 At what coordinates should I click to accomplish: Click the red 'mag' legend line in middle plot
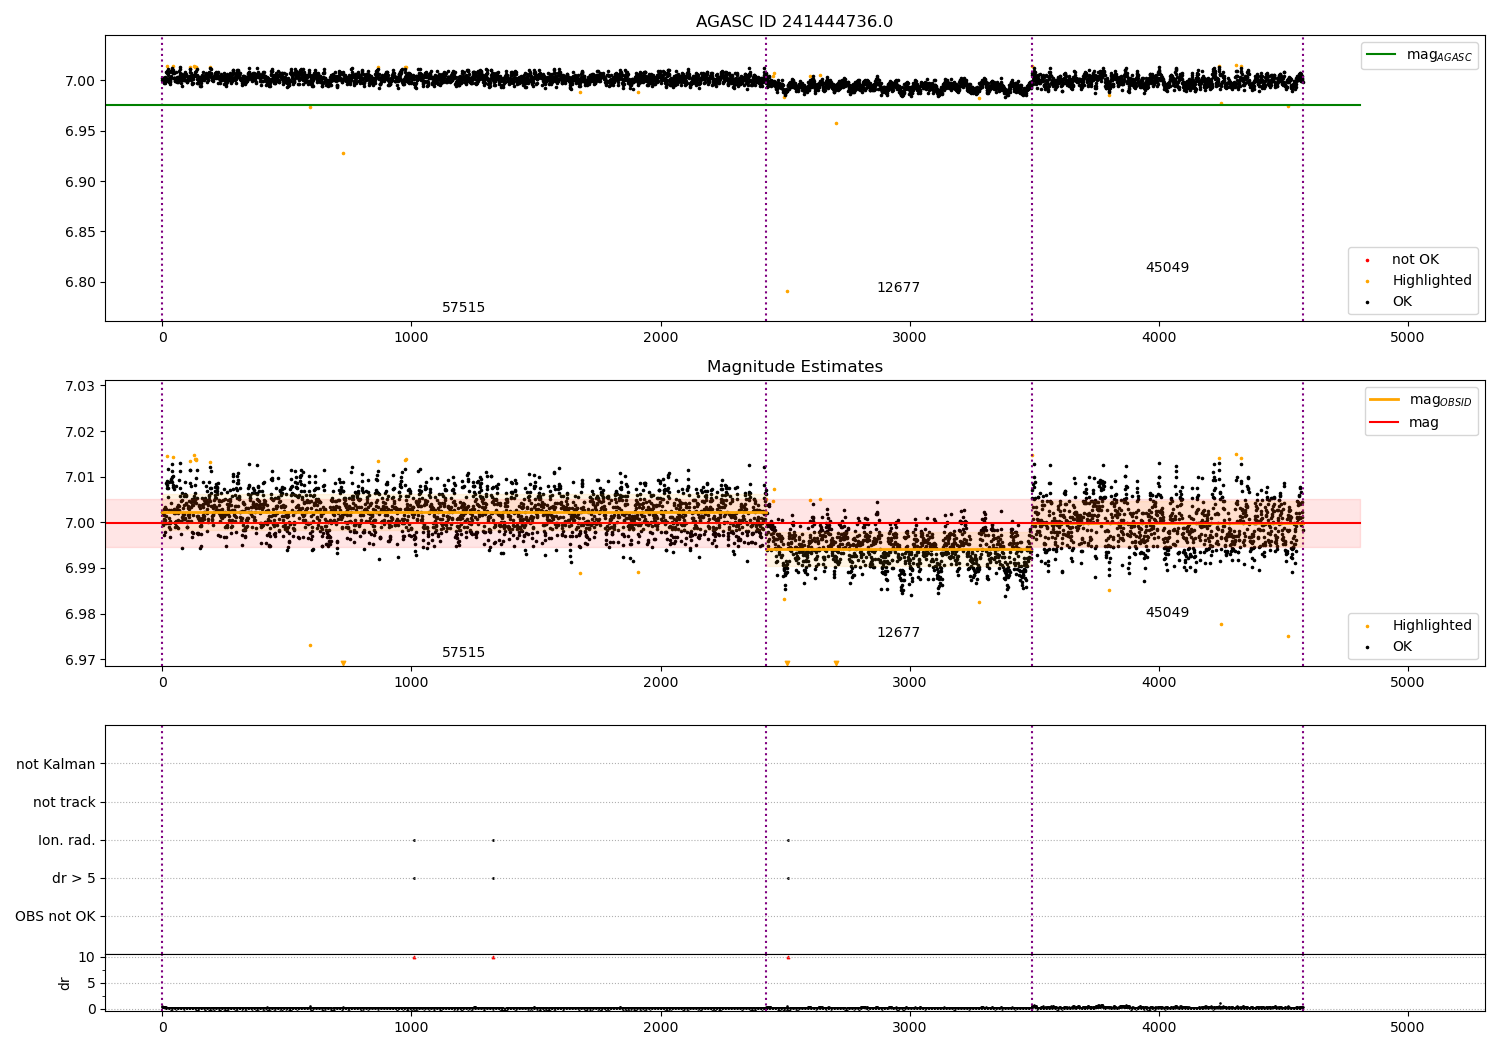pos(1385,422)
